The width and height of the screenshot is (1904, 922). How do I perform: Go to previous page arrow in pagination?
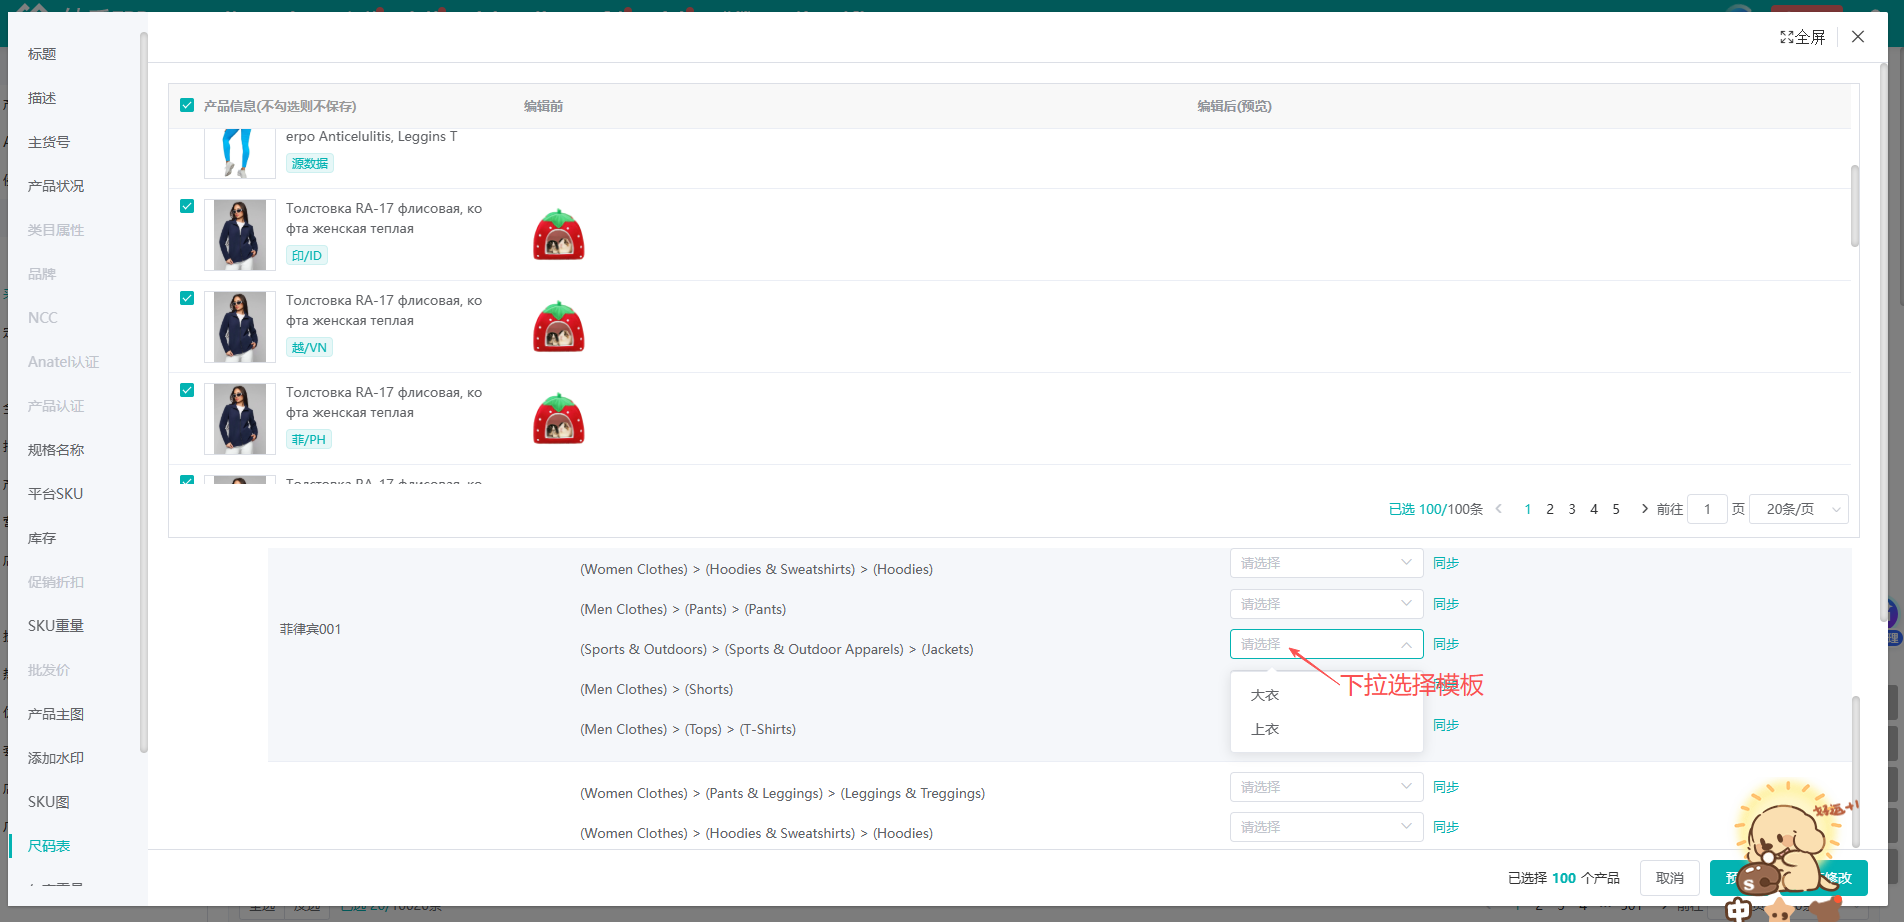pyautogui.click(x=1498, y=509)
